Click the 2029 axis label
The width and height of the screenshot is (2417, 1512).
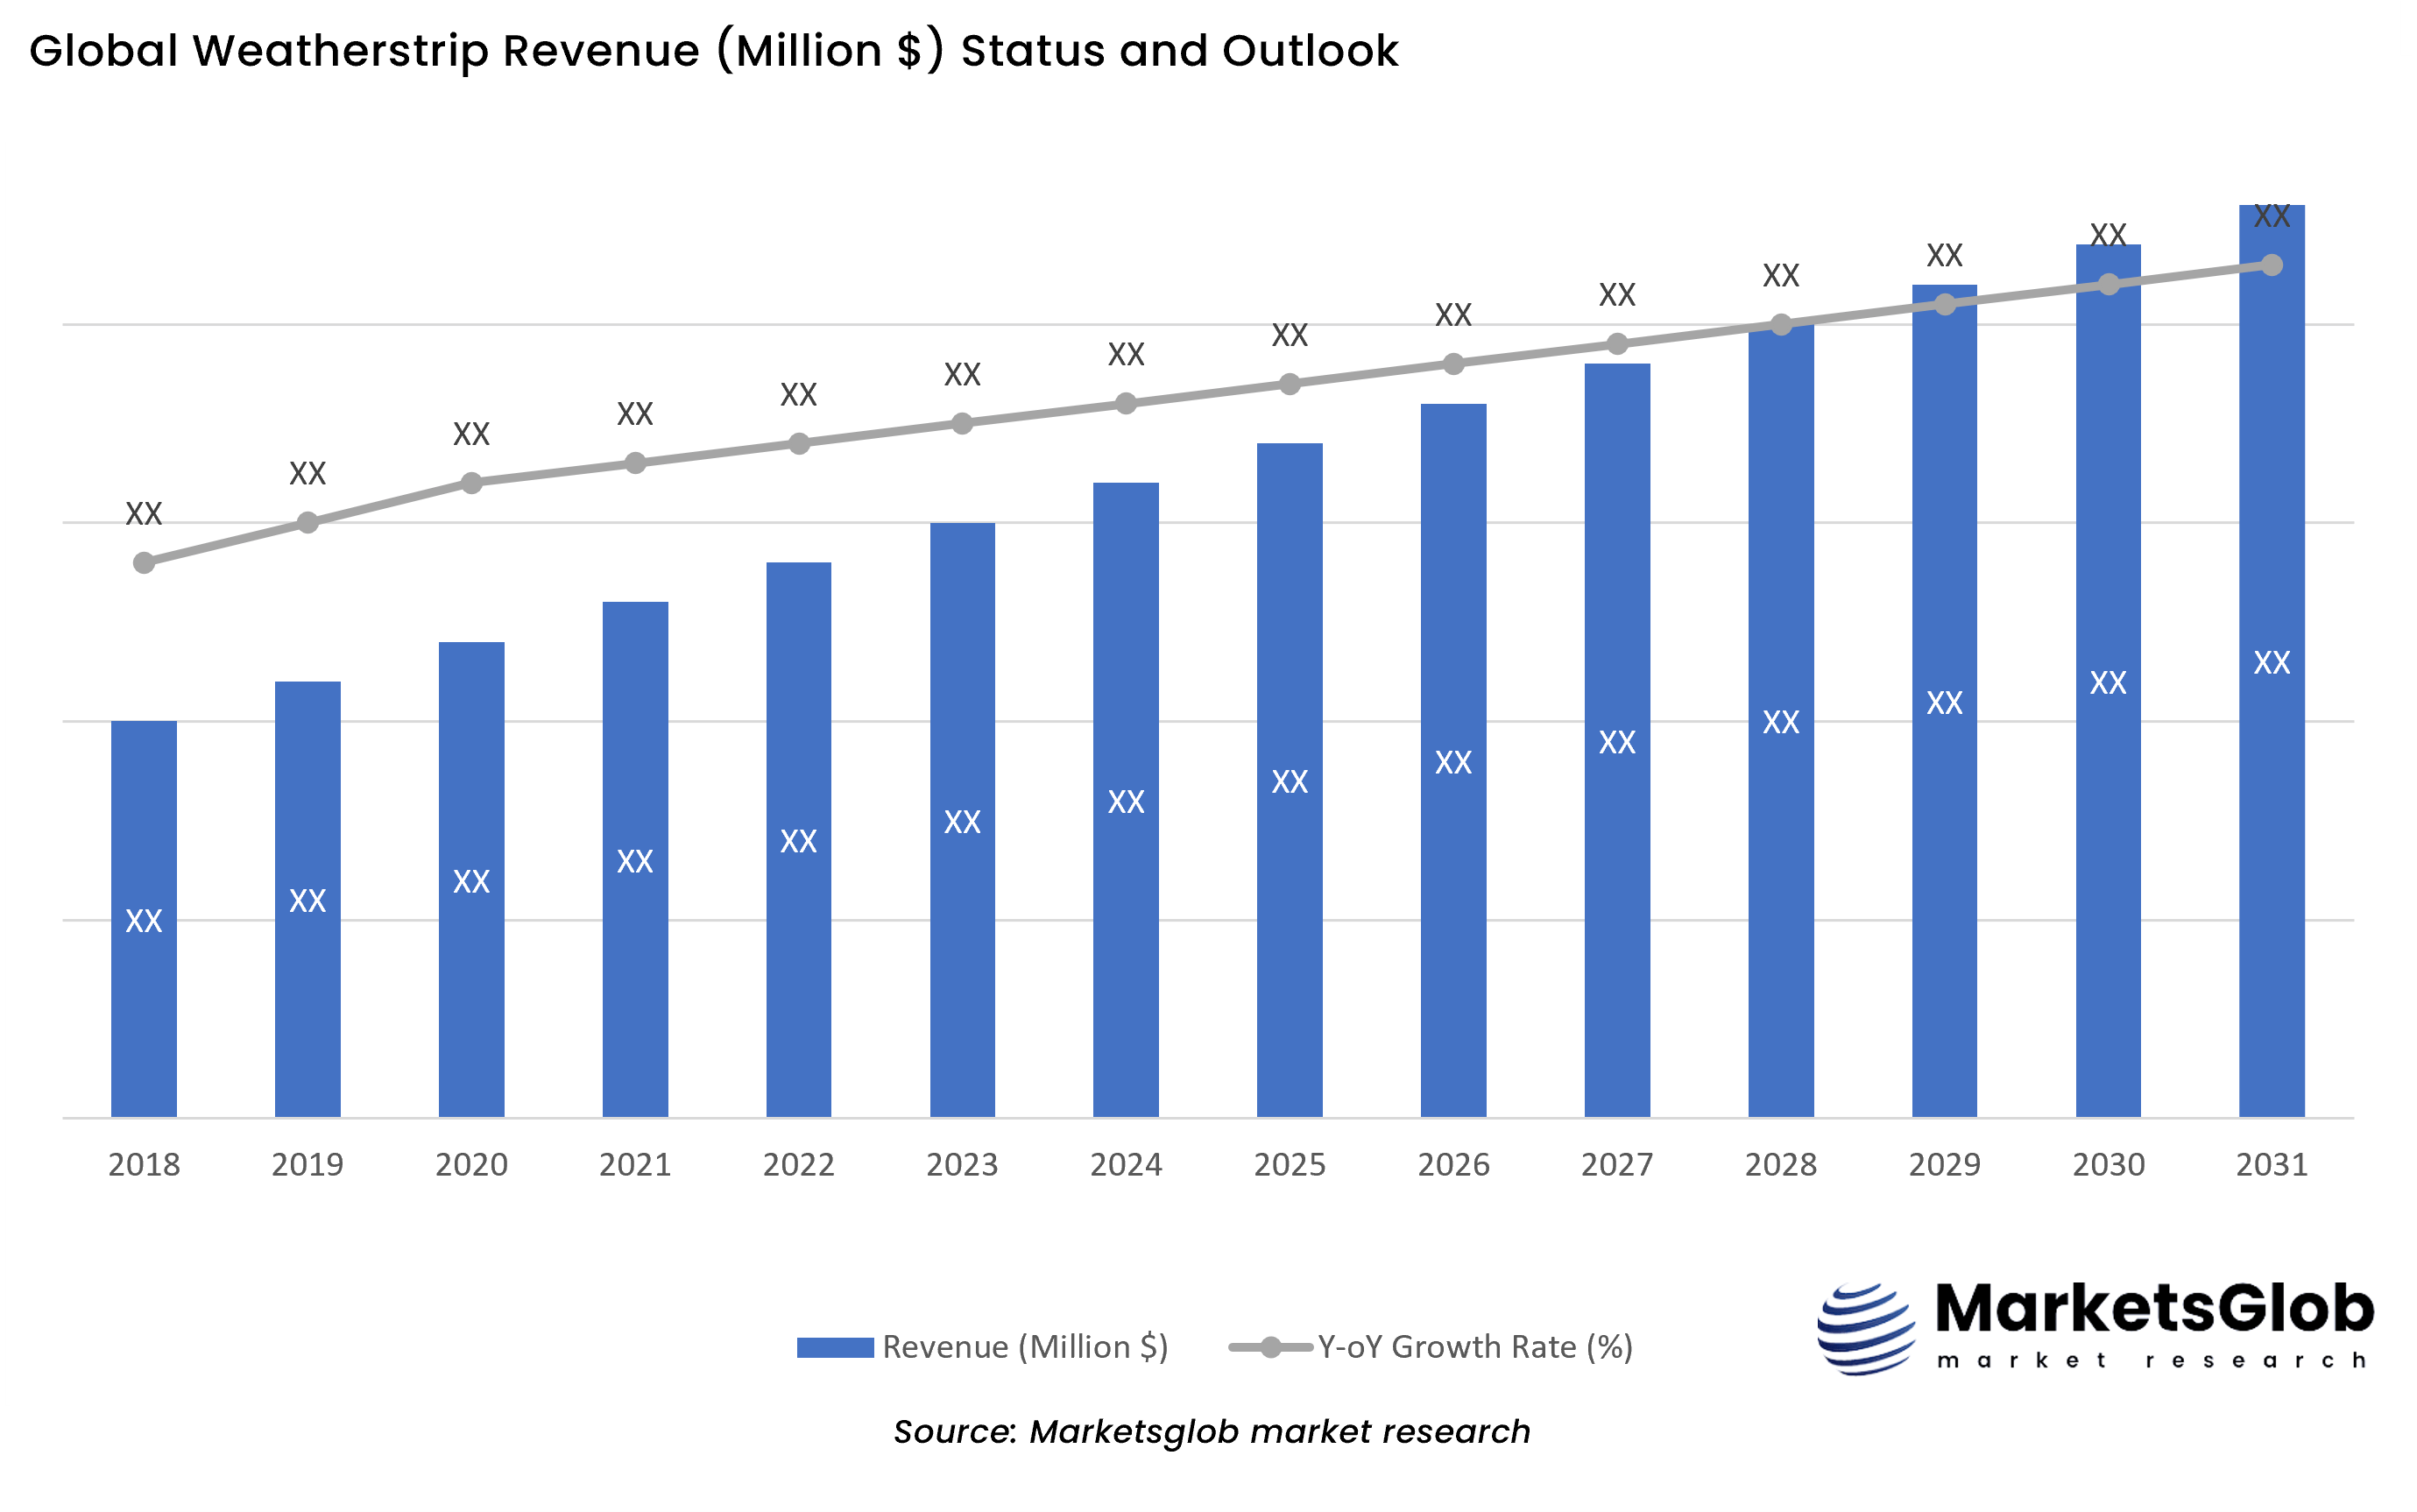(1944, 1165)
